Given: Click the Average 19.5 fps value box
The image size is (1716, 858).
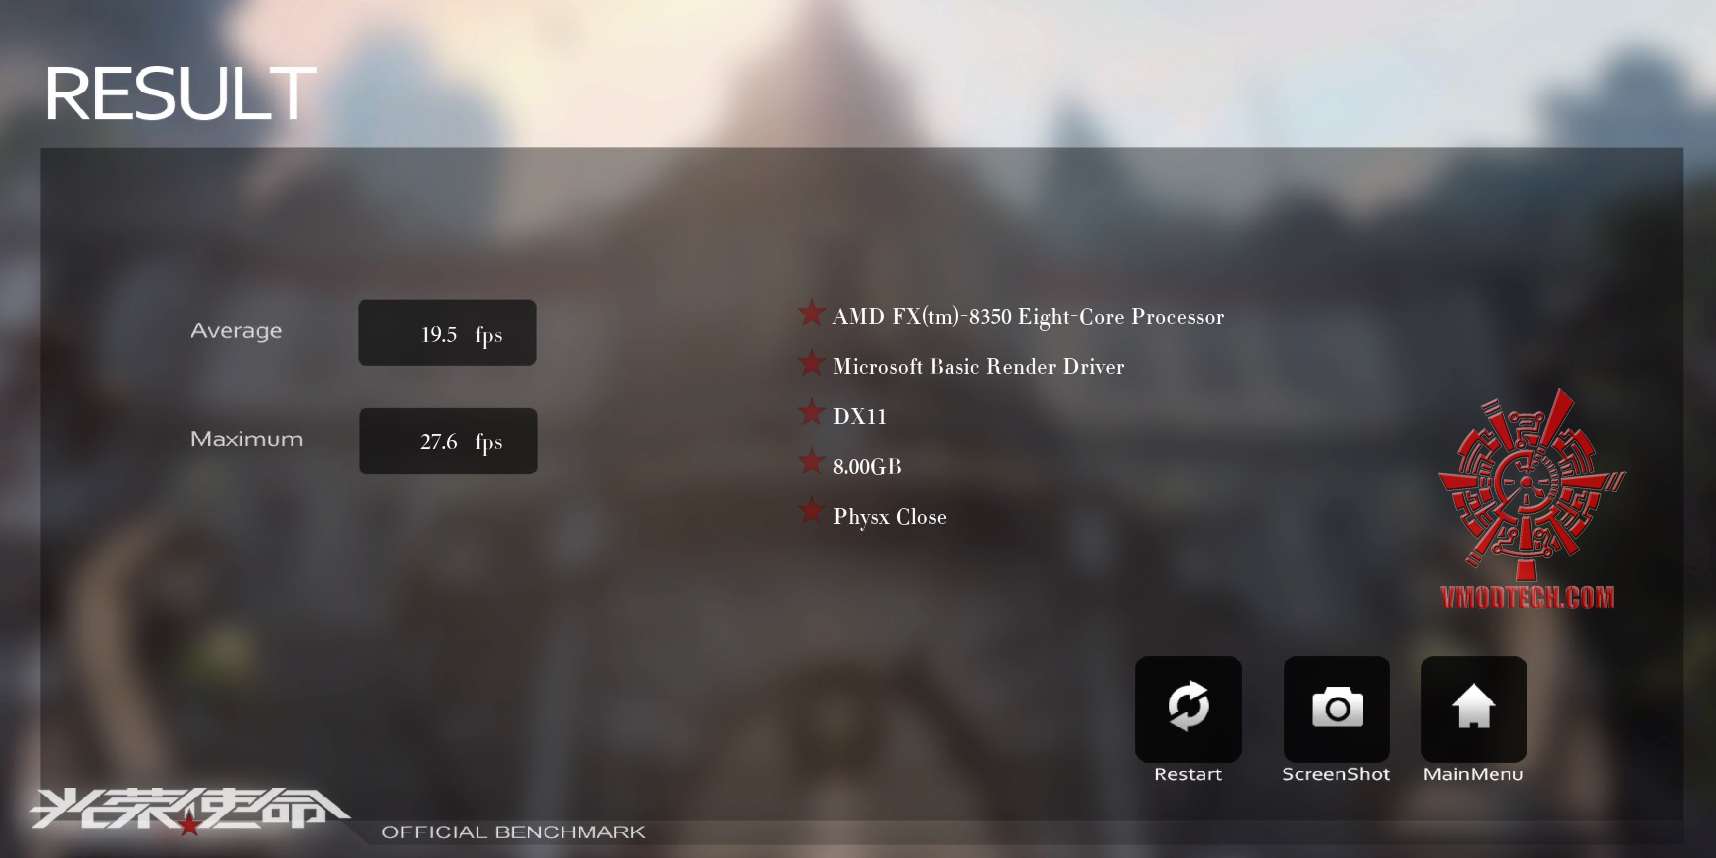Looking at the screenshot, I should 447,333.
